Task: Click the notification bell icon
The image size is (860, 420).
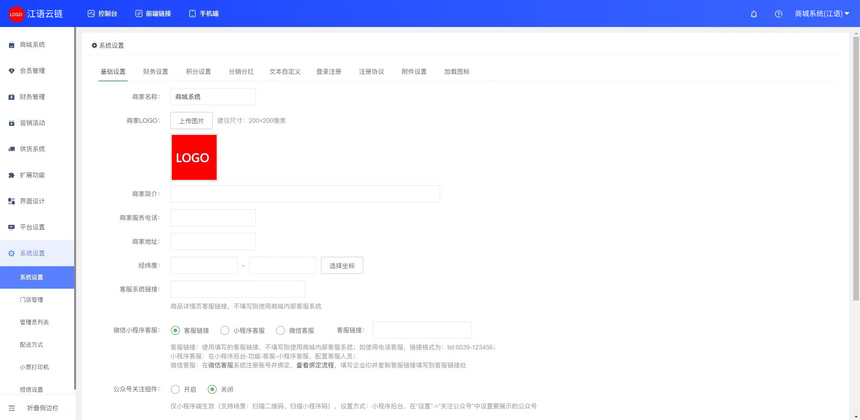Action: point(754,14)
